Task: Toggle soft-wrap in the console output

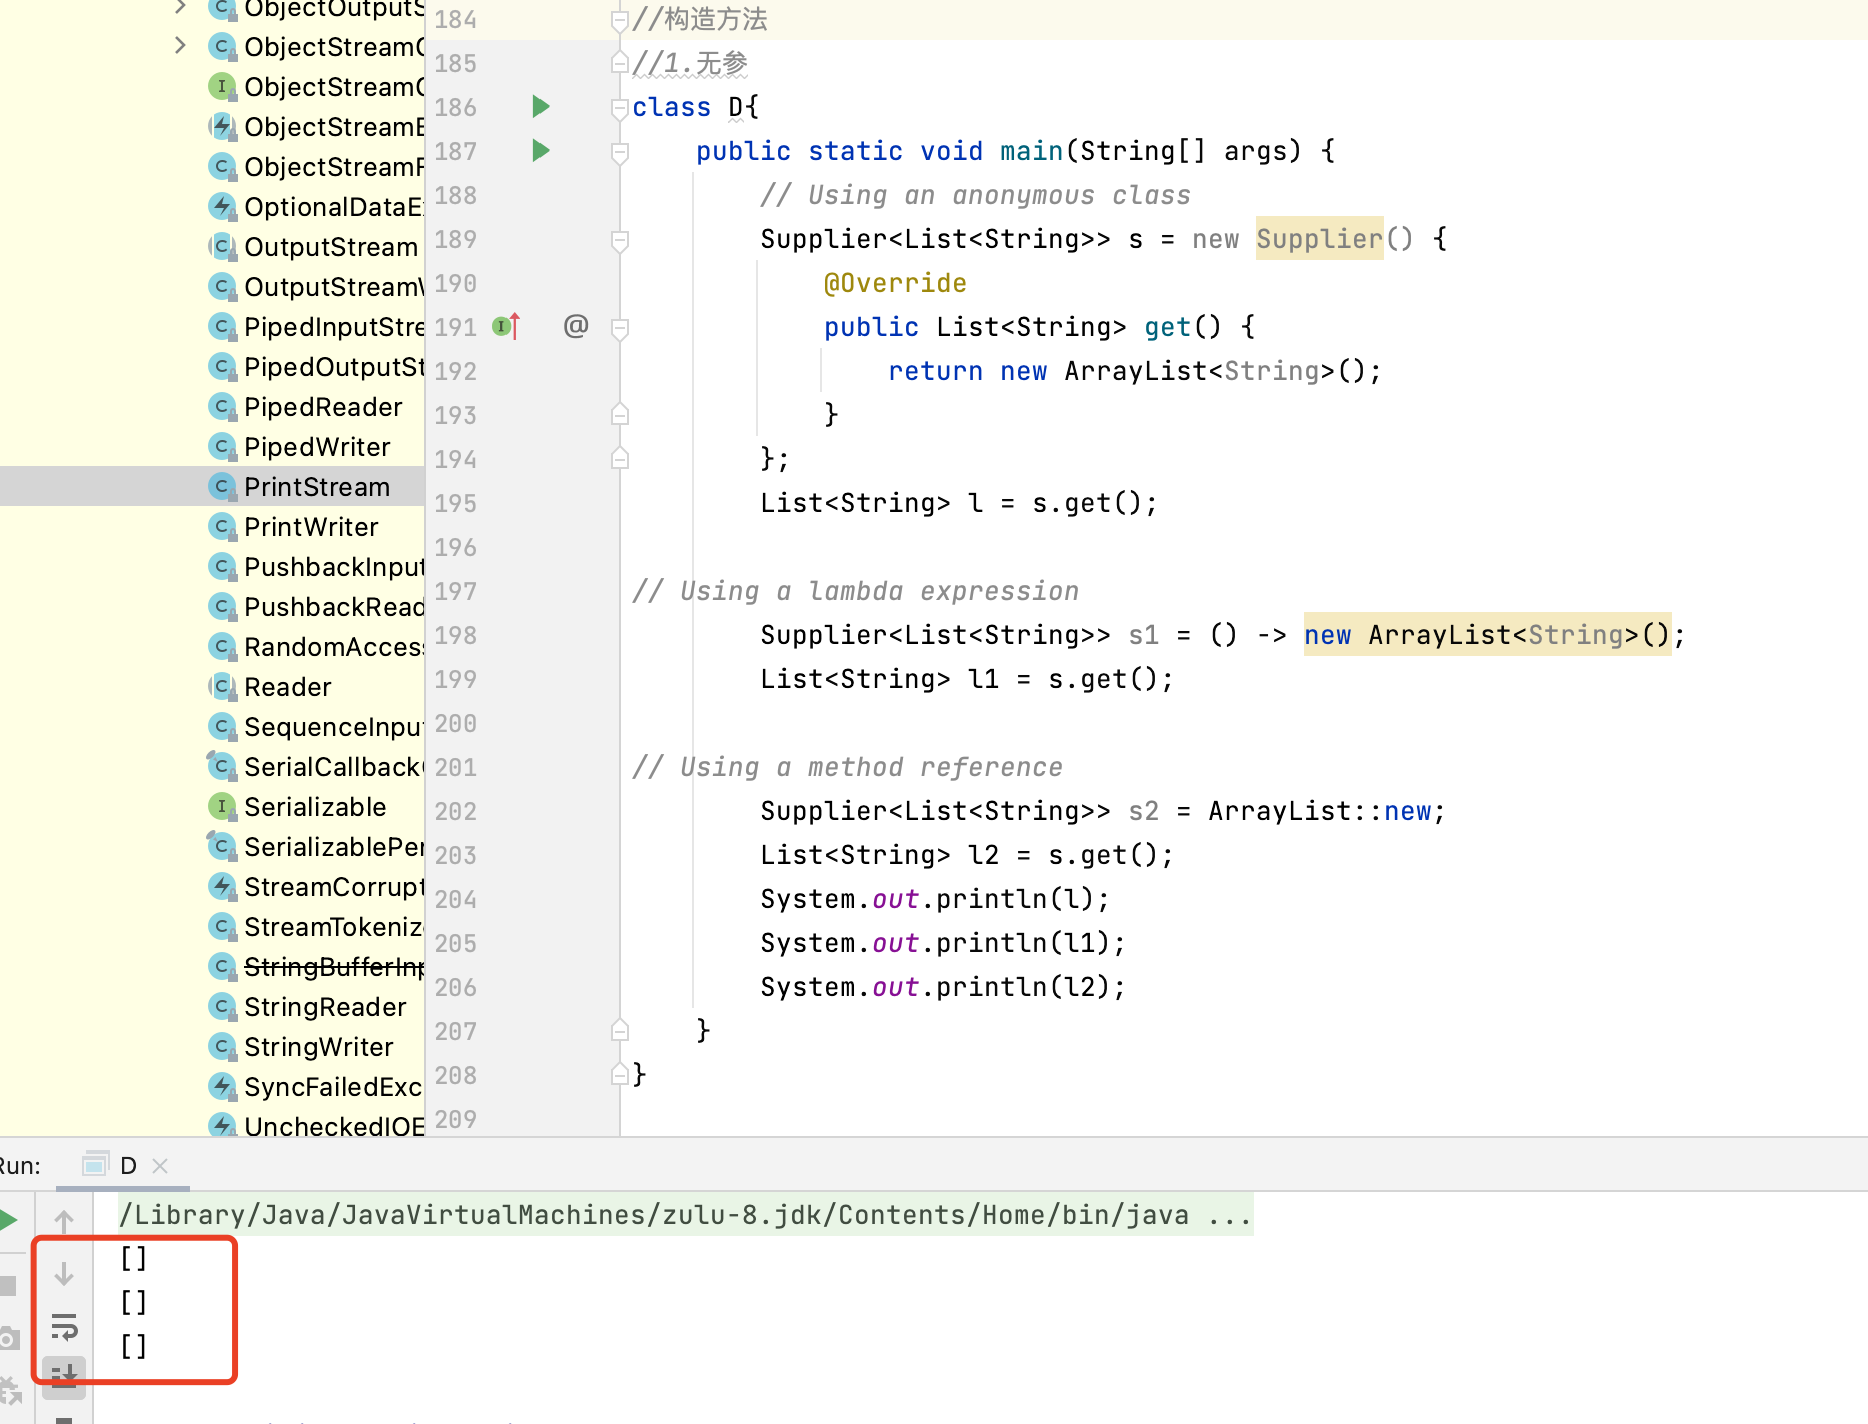Action: [x=64, y=1327]
